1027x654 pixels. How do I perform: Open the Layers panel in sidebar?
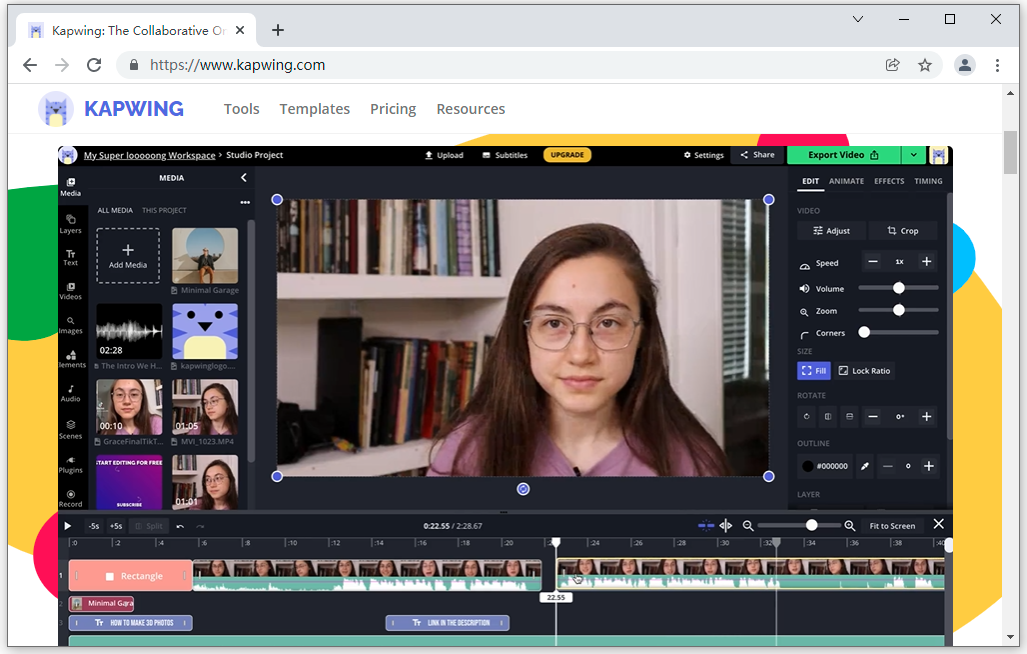pyautogui.click(x=70, y=223)
